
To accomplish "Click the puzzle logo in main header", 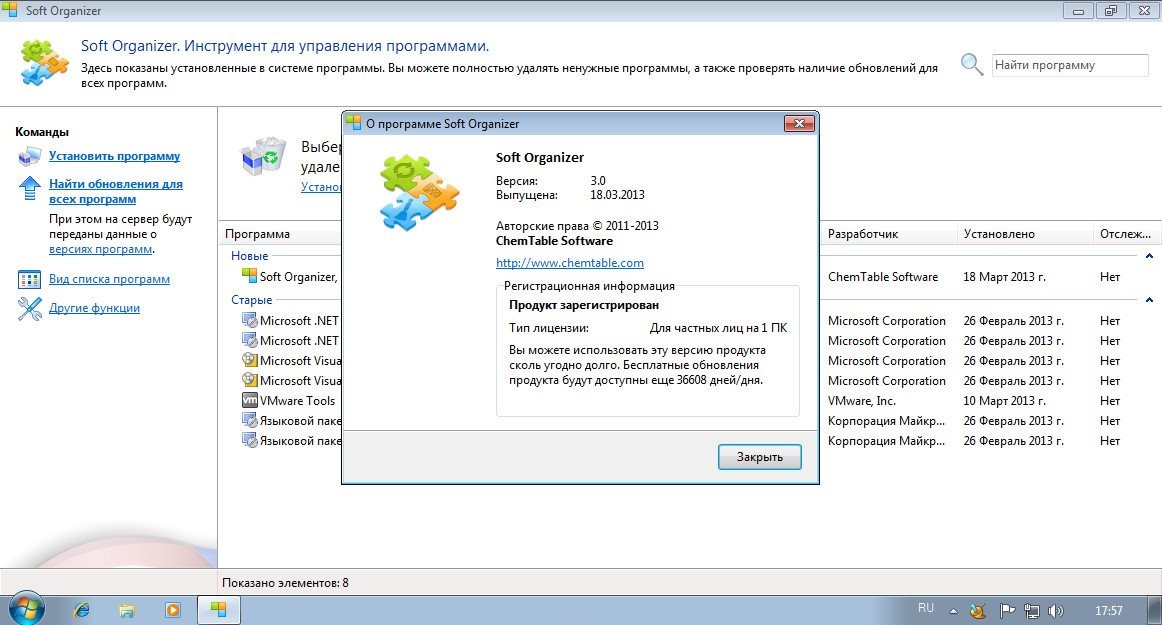I will [44, 62].
